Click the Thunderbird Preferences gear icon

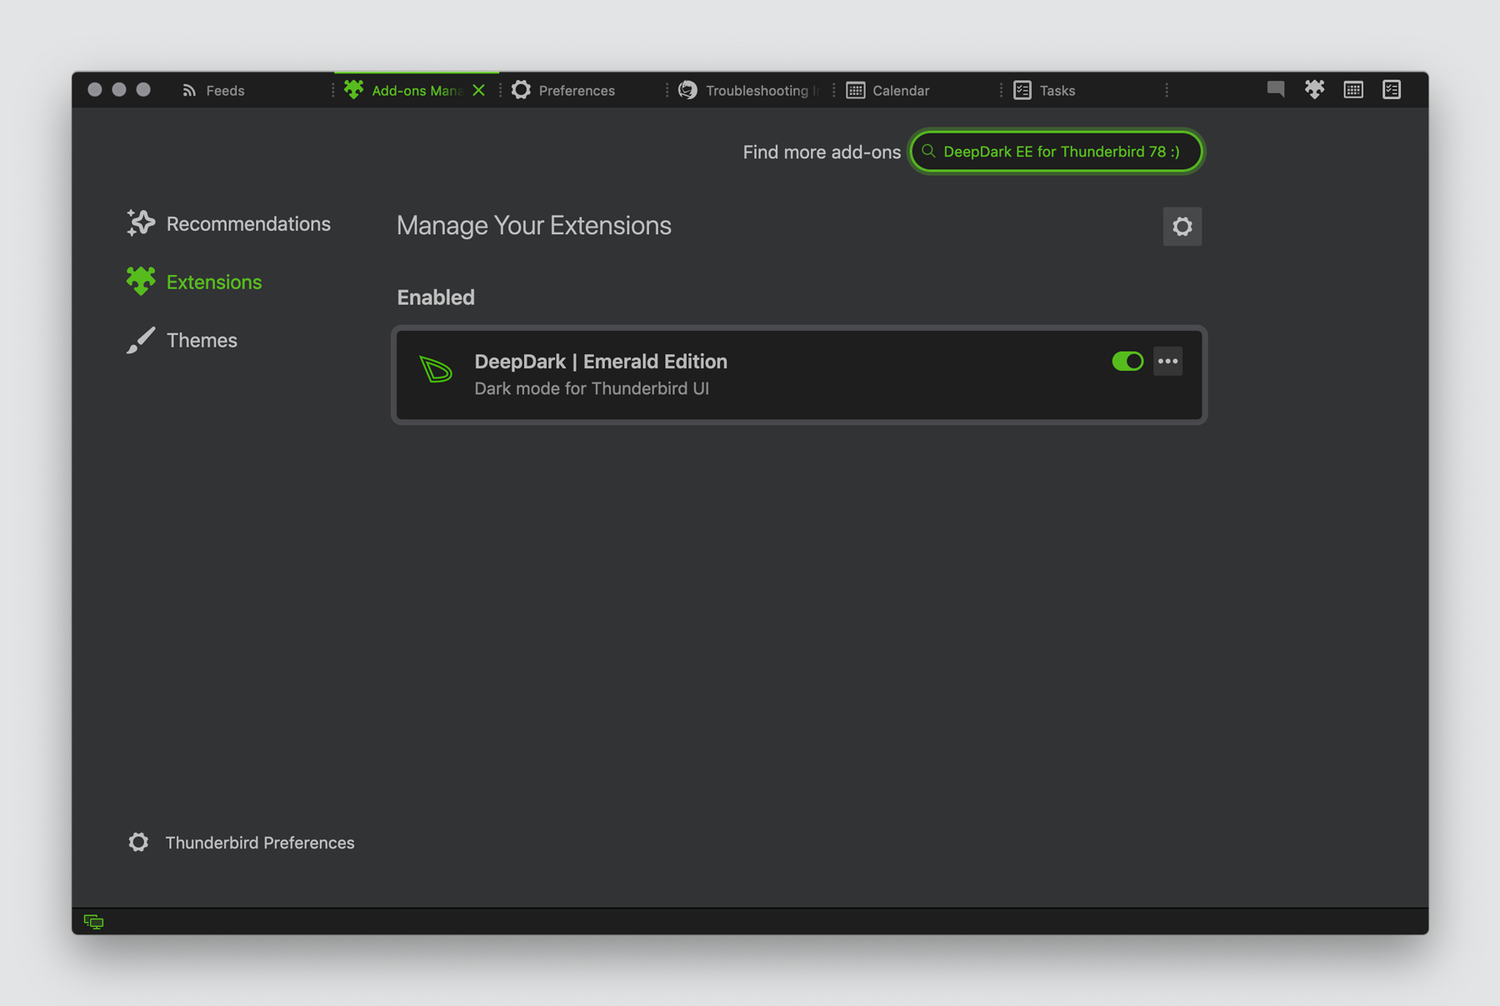click(x=139, y=842)
